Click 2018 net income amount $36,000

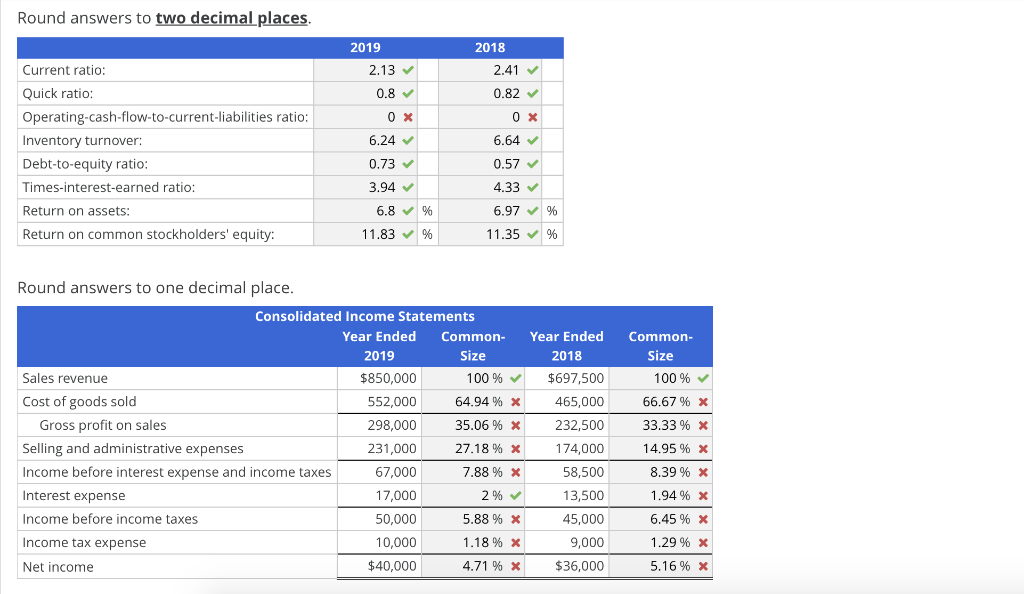579,566
